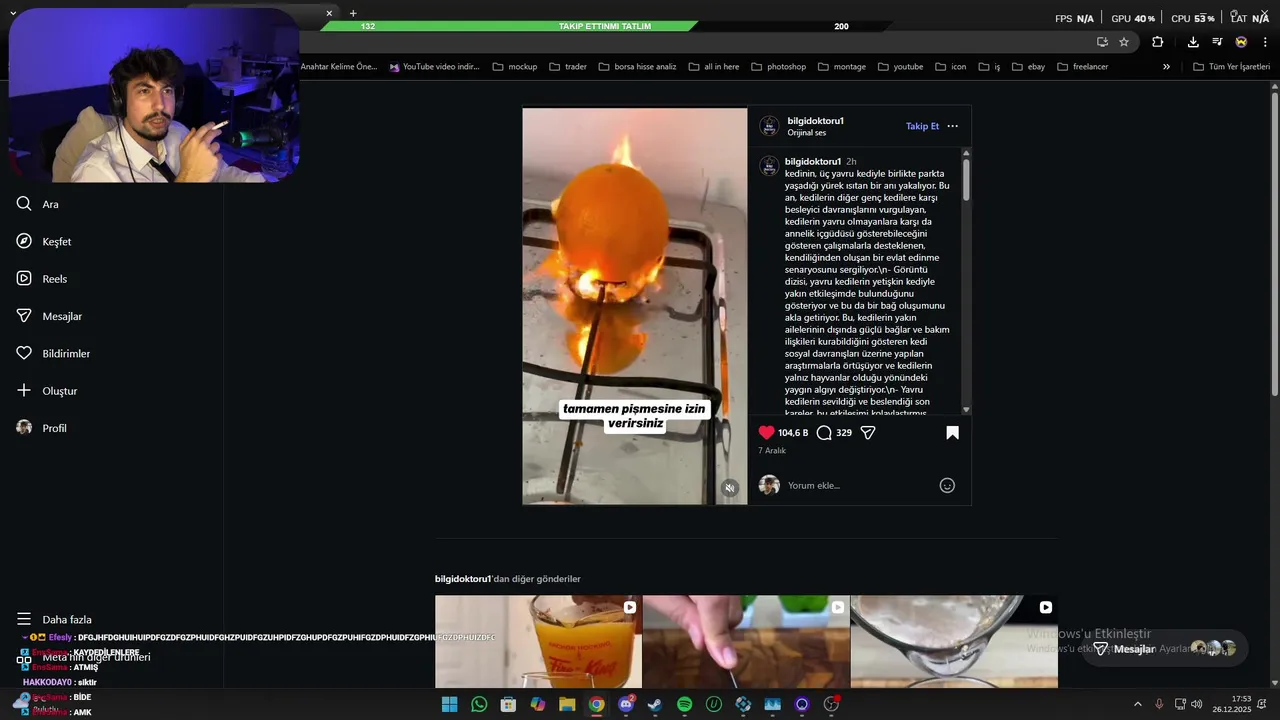Open Reels from the sidebar
This screenshot has width=1280, height=720.
[x=41, y=279]
